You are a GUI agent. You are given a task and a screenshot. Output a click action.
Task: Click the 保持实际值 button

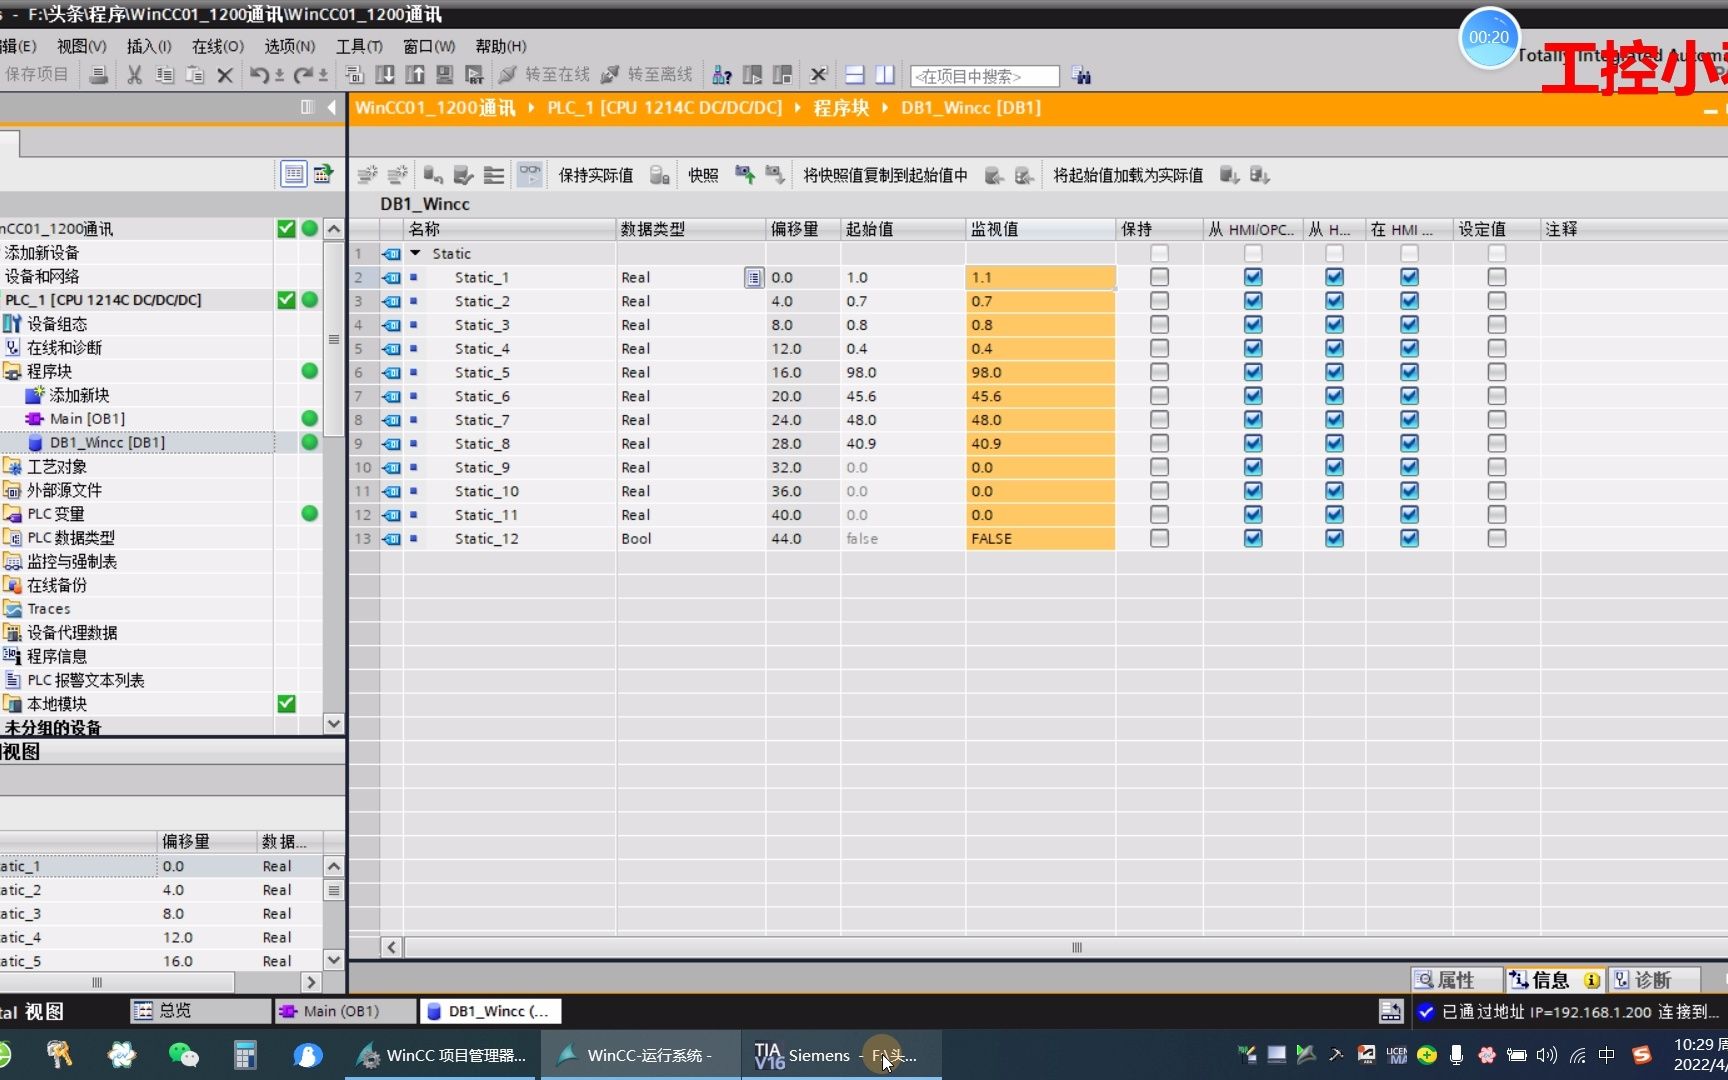[596, 175]
